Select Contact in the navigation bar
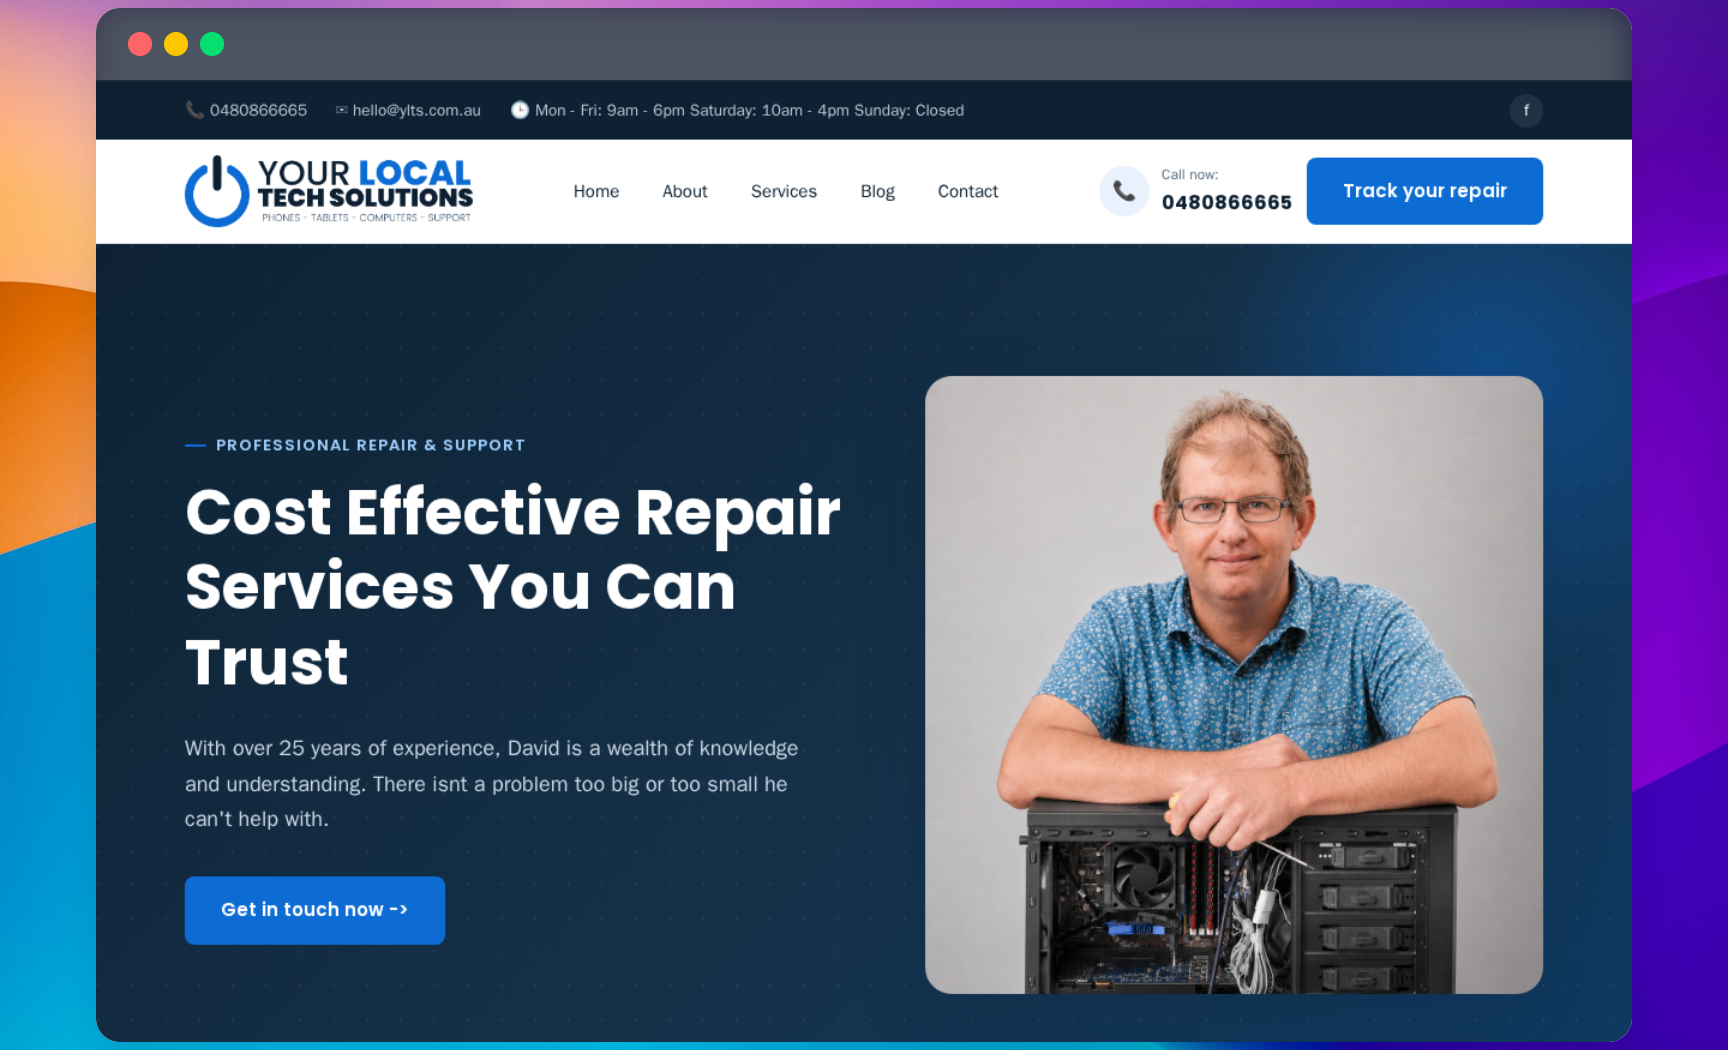The width and height of the screenshot is (1728, 1050). coord(968,191)
